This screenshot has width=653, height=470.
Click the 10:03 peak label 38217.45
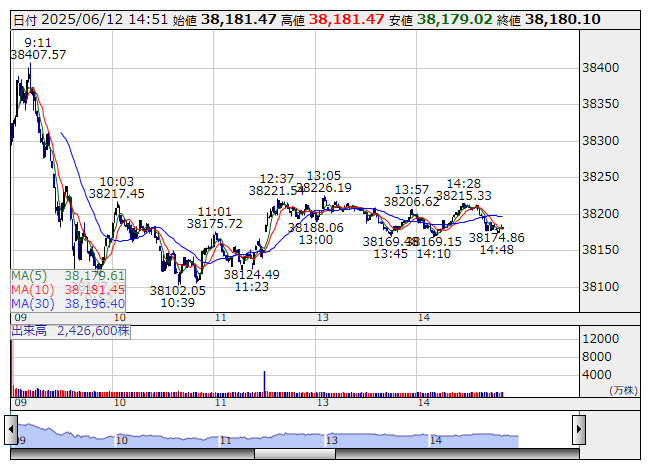pyautogui.click(x=117, y=194)
